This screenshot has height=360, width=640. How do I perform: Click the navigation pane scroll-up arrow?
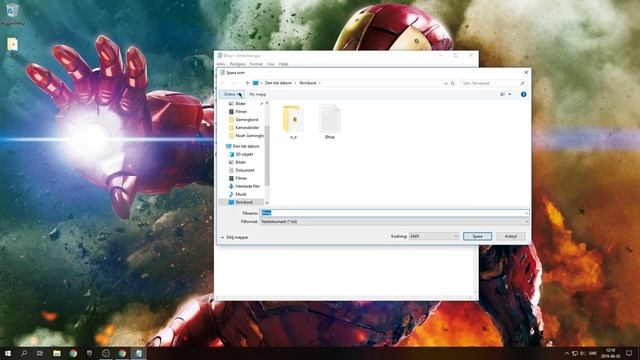coord(267,104)
